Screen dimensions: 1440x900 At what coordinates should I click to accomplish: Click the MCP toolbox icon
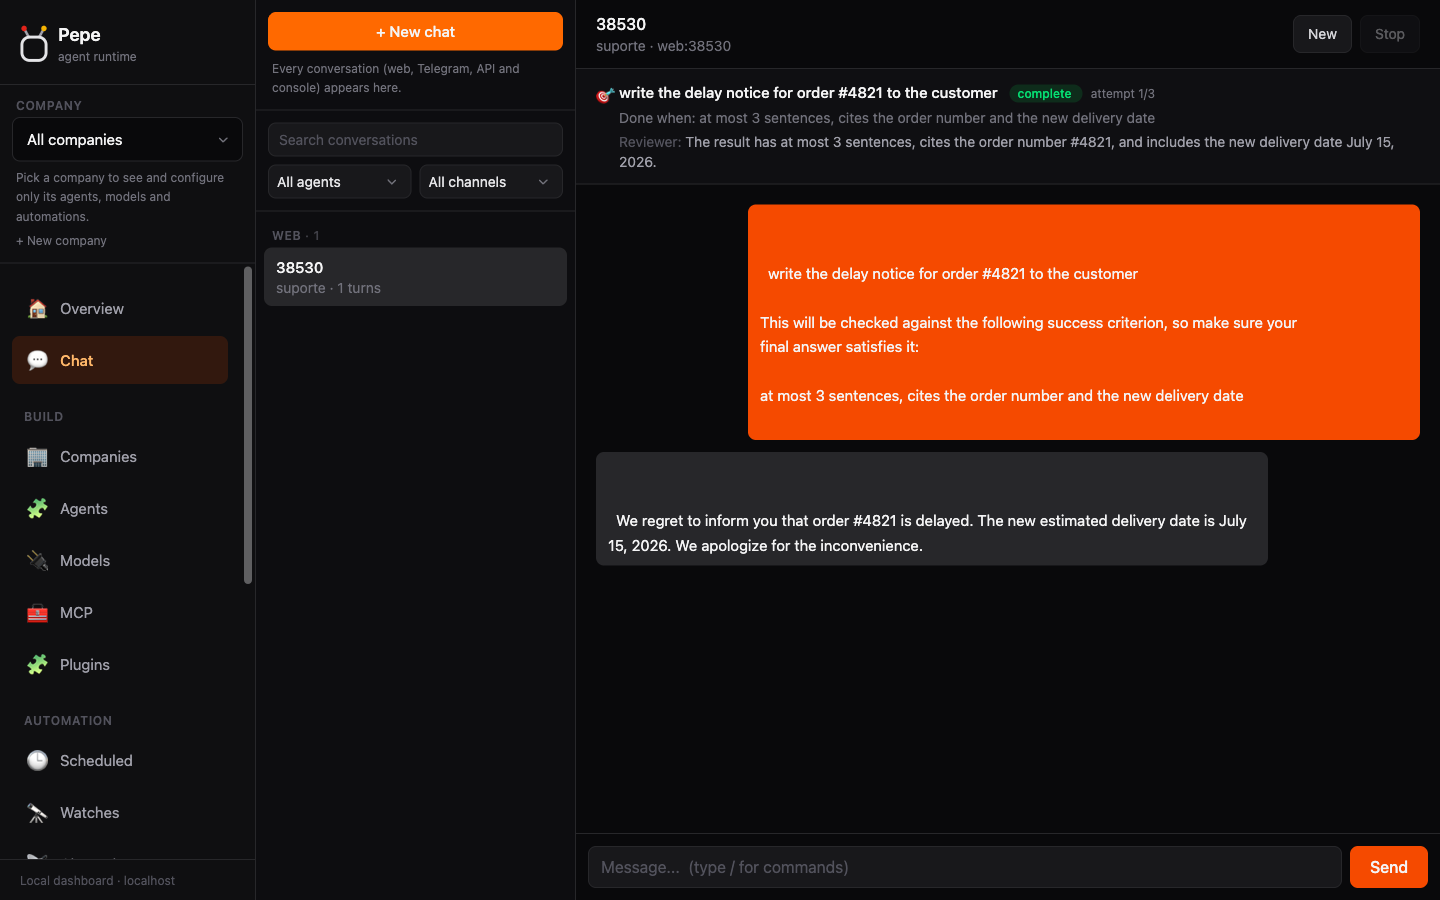(x=37, y=613)
